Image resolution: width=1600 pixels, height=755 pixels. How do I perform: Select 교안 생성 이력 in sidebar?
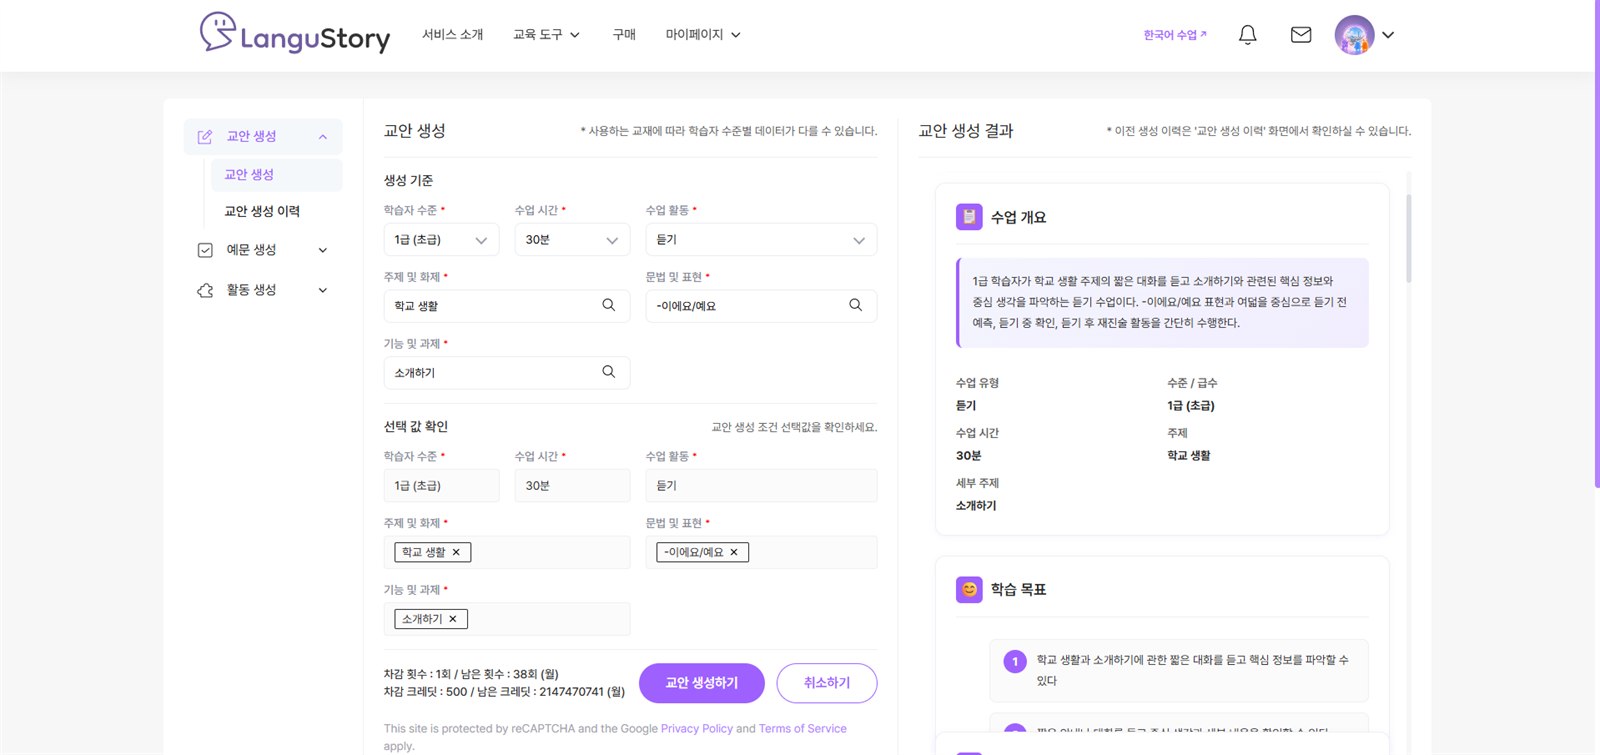262,211
